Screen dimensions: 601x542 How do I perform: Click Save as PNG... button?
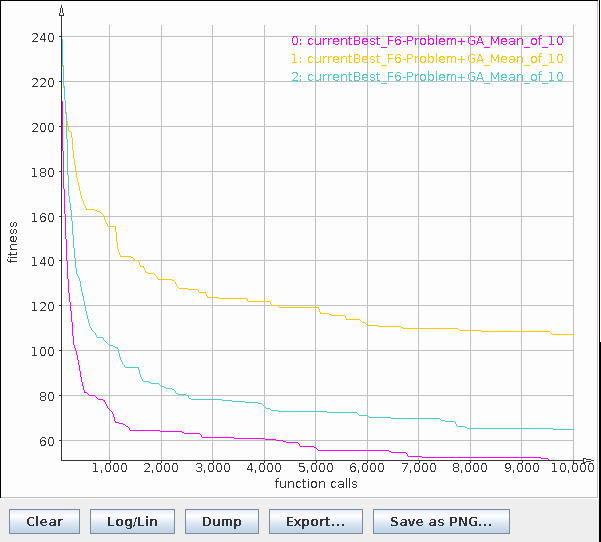tap(441, 521)
